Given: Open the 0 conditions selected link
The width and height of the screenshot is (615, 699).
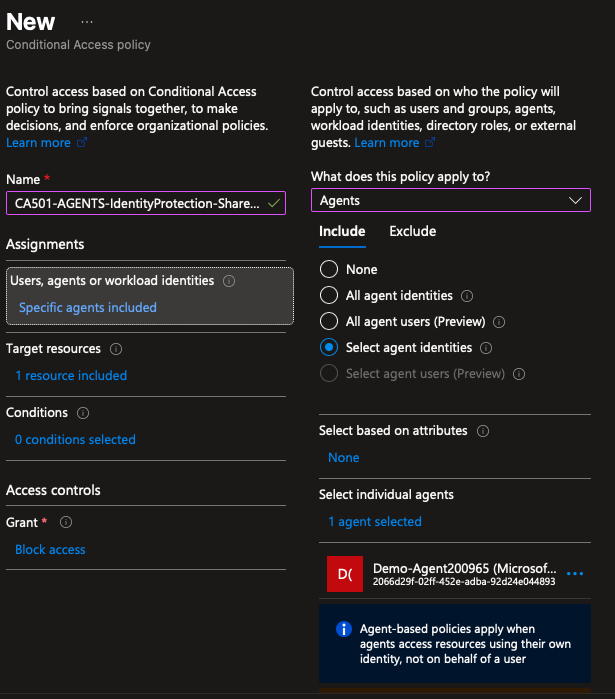Looking at the screenshot, I should click(75, 440).
